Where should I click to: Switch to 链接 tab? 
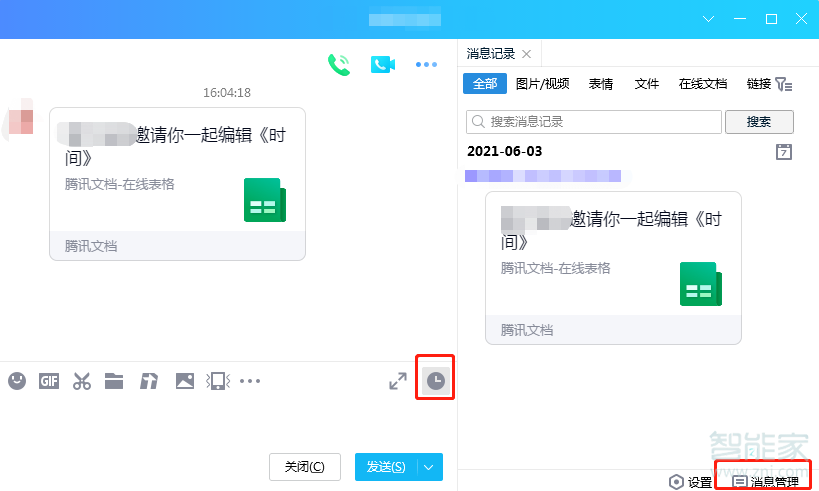759,84
